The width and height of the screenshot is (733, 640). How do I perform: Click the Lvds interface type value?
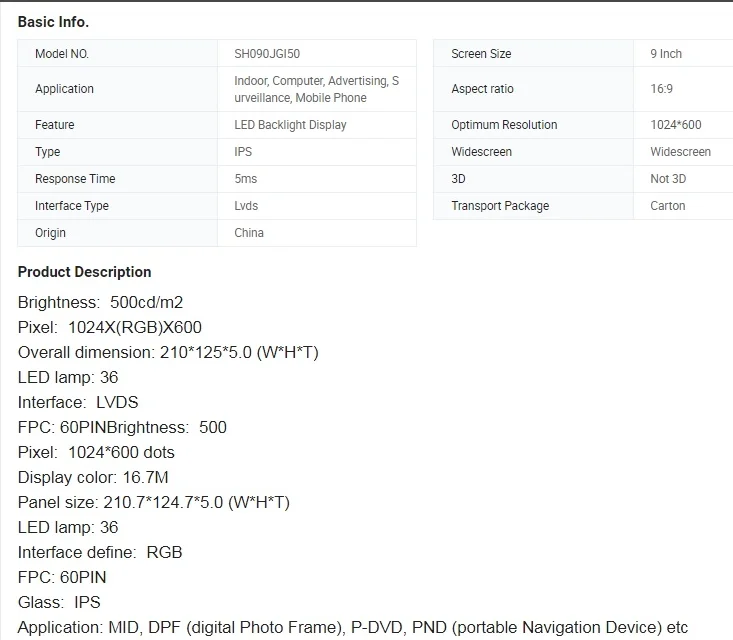[x=246, y=206]
